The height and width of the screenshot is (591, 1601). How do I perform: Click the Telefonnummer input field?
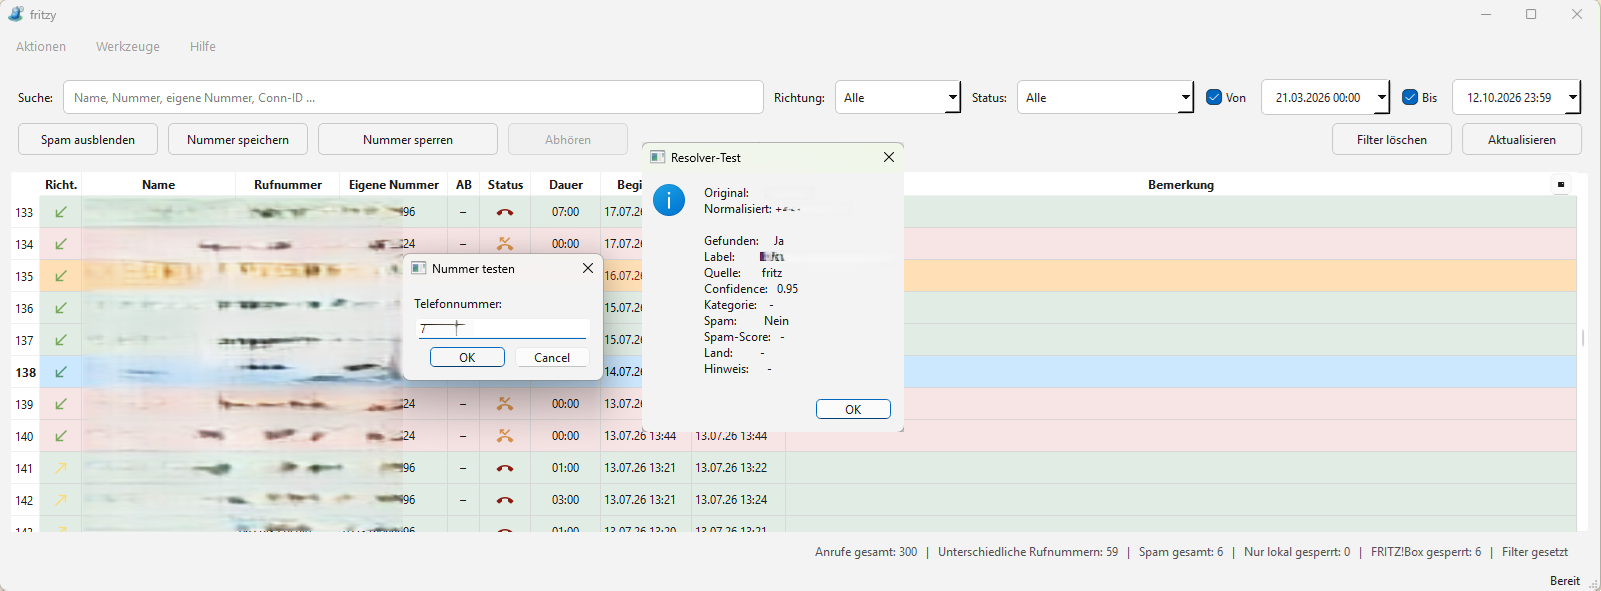click(502, 328)
